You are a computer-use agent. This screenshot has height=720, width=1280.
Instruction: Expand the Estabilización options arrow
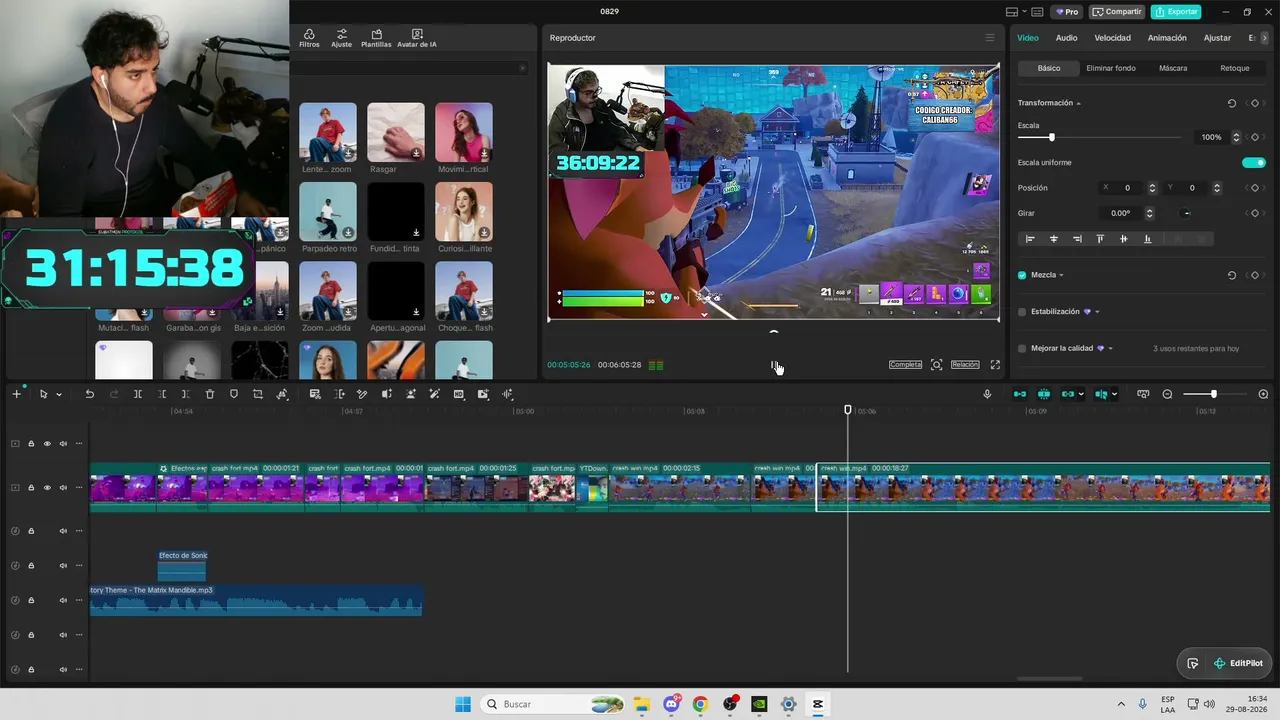coord(1097,312)
